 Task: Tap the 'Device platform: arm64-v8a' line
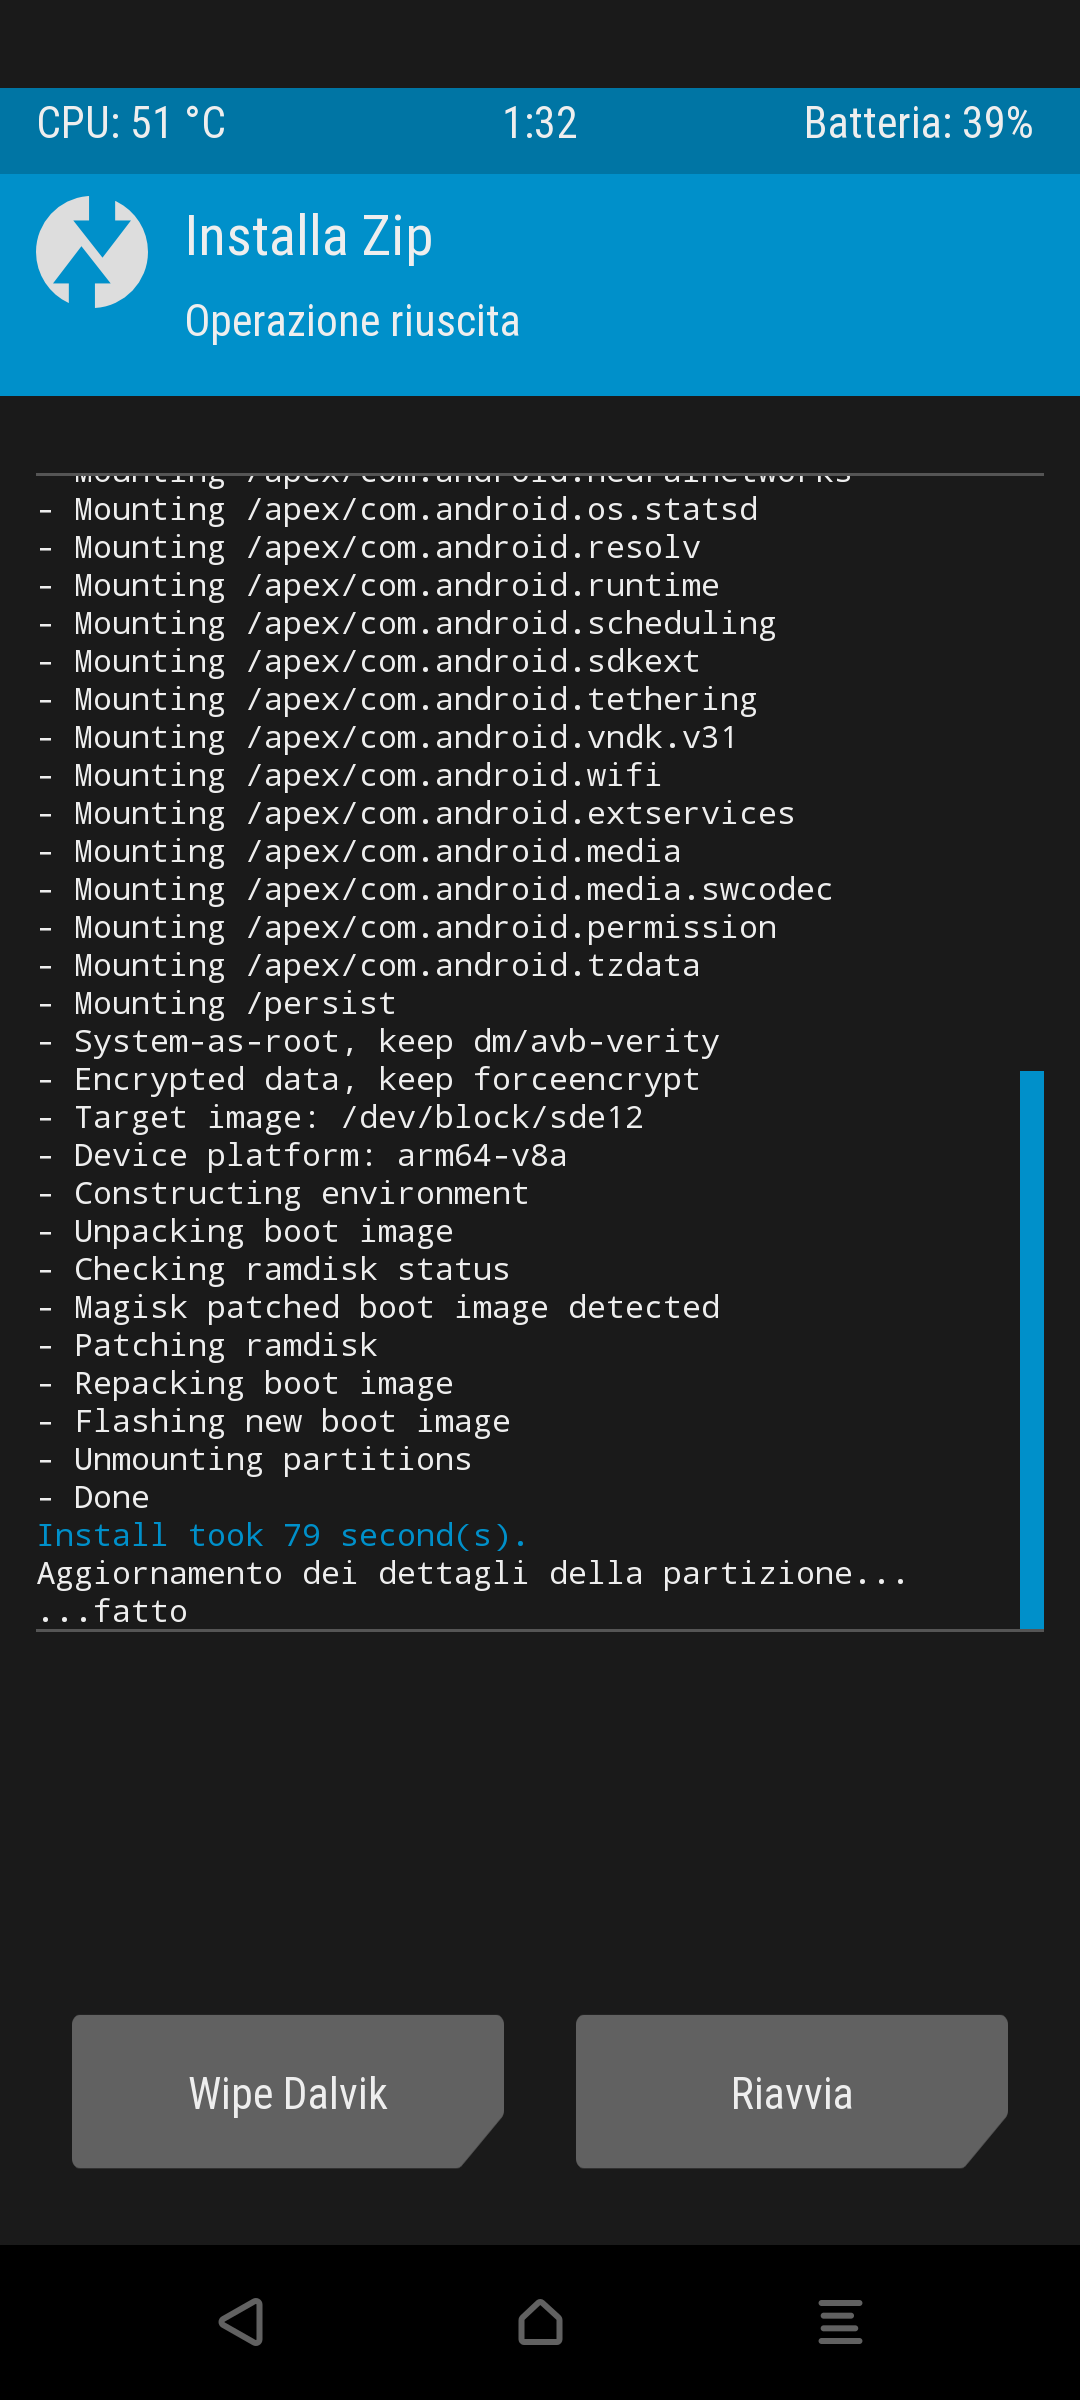pyautogui.click(x=302, y=1155)
